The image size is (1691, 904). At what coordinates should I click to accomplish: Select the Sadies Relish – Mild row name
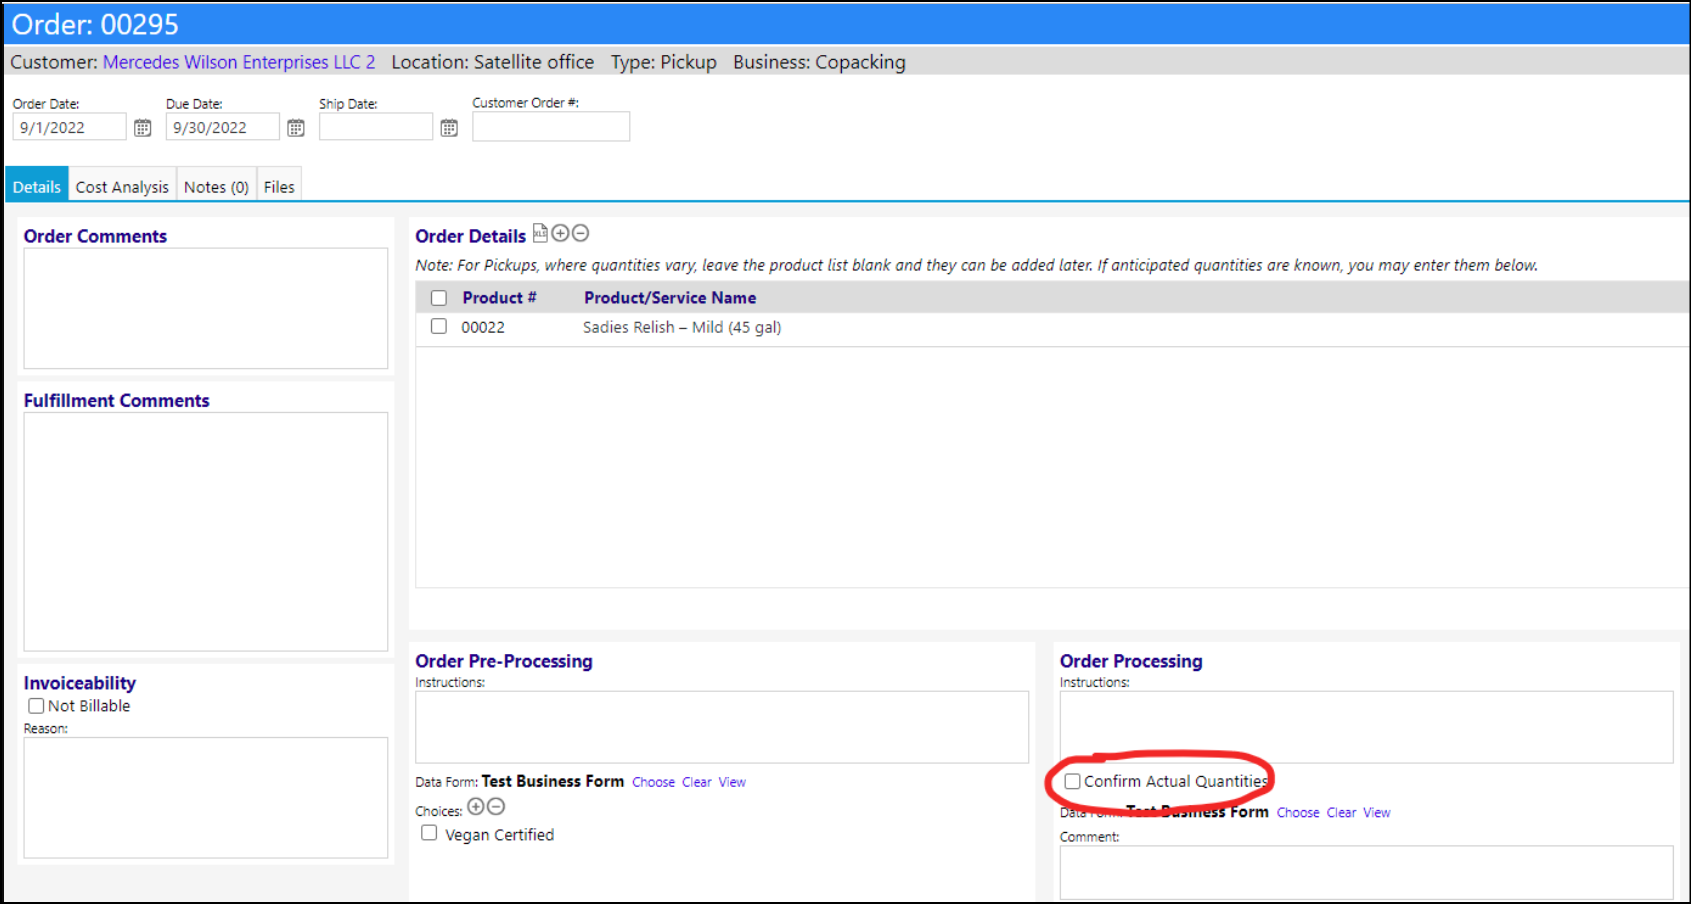[682, 327]
